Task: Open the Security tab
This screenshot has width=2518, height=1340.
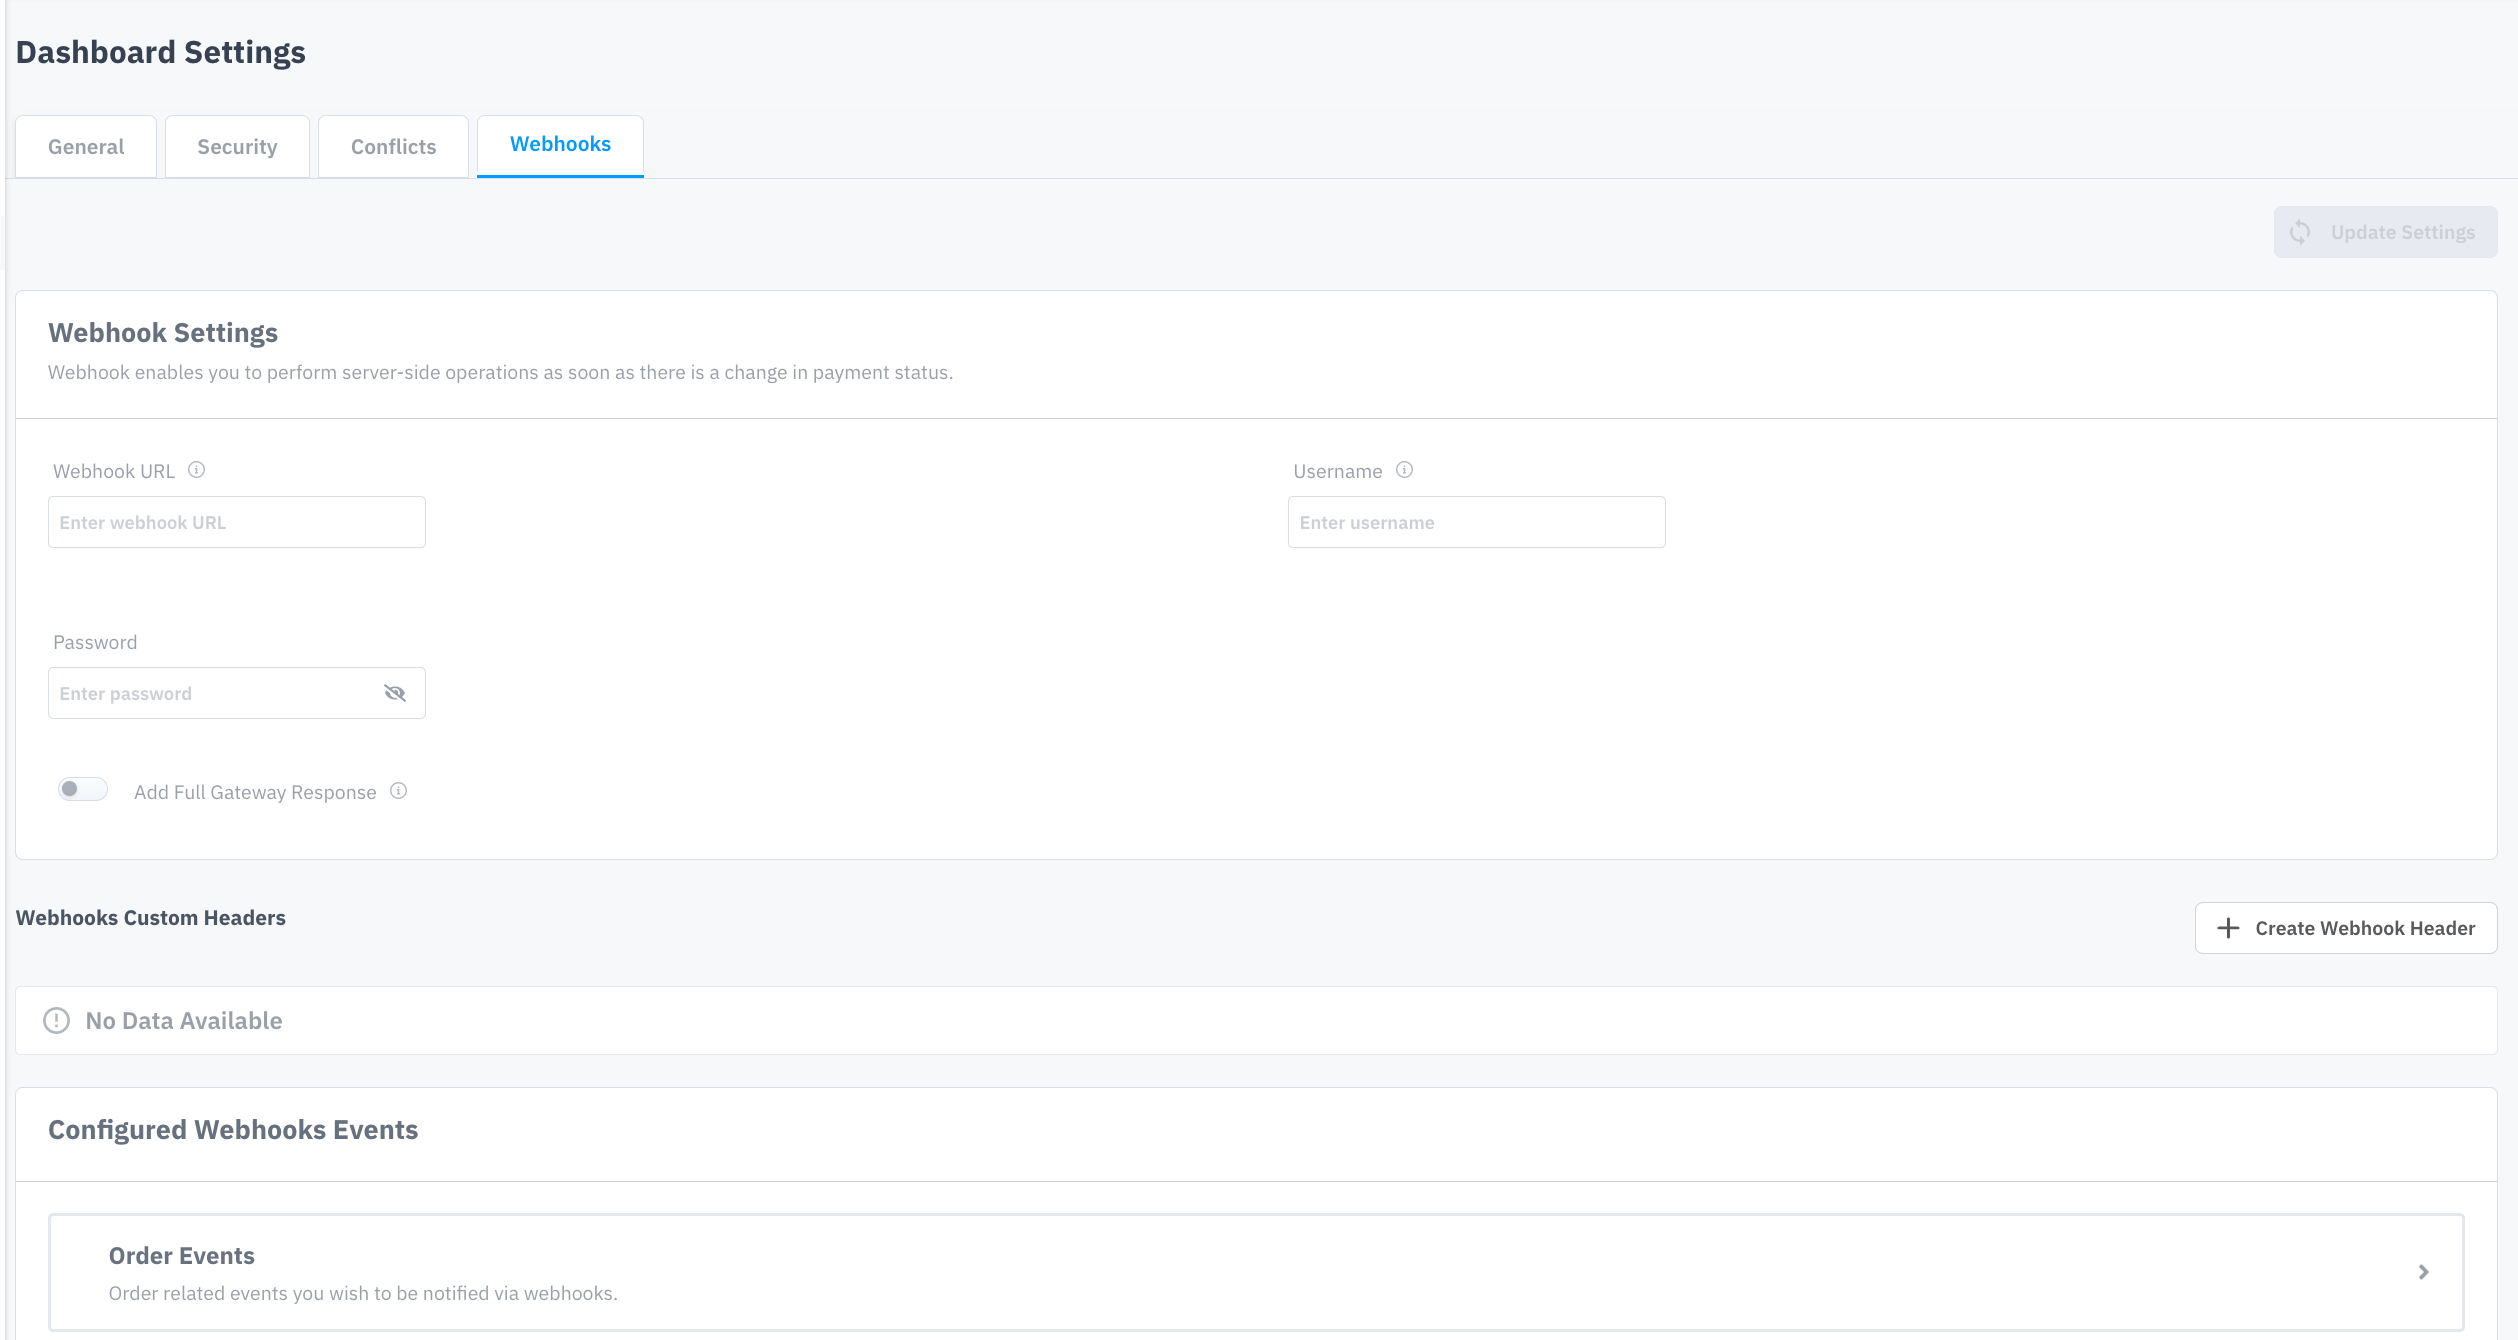Action: [237, 147]
